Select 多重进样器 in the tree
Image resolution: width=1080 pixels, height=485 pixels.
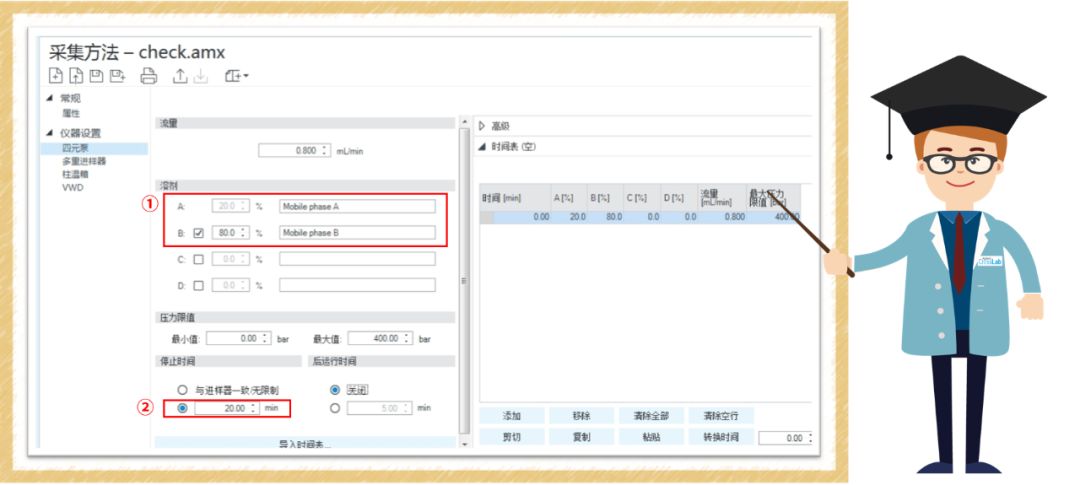pos(84,161)
